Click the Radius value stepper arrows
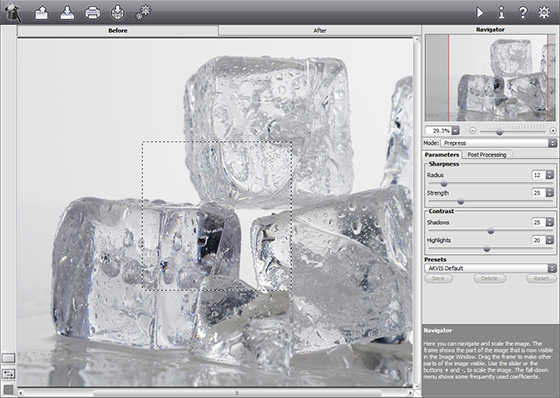Screen dimensions: 560x398 pyautogui.click(x=550, y=175)
